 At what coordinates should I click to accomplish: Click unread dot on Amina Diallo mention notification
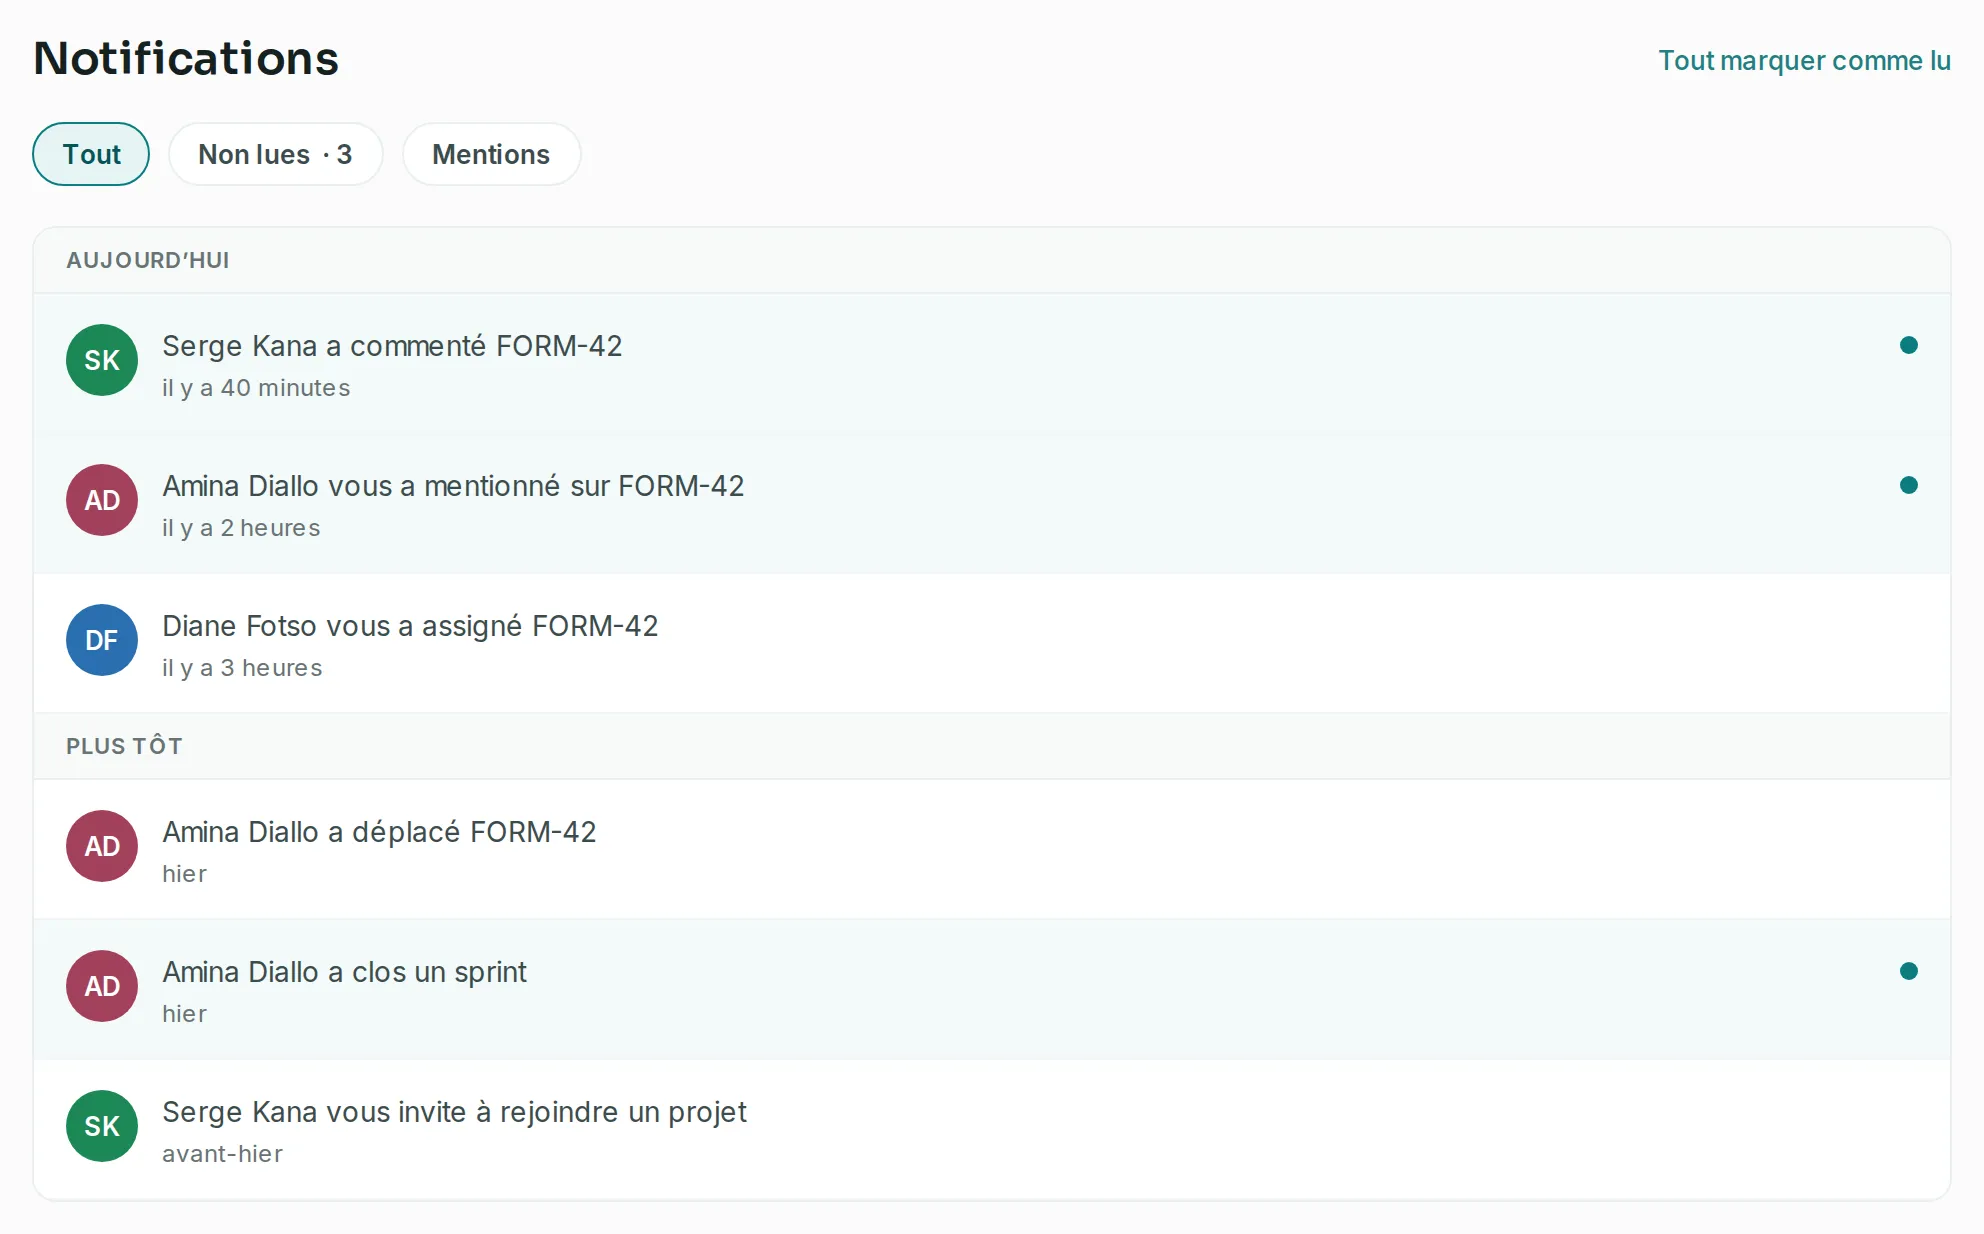point(1908,485)
